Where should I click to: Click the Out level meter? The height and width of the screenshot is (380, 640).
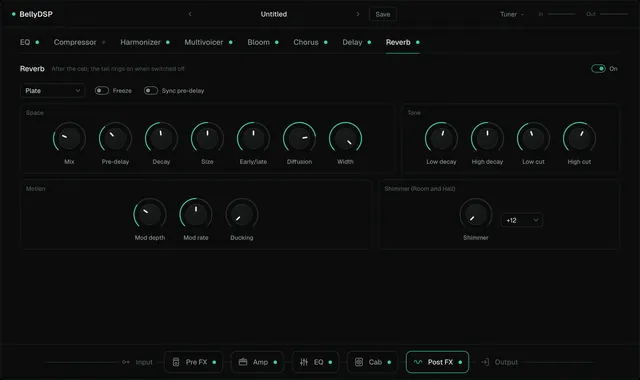(x=614, y=14)
